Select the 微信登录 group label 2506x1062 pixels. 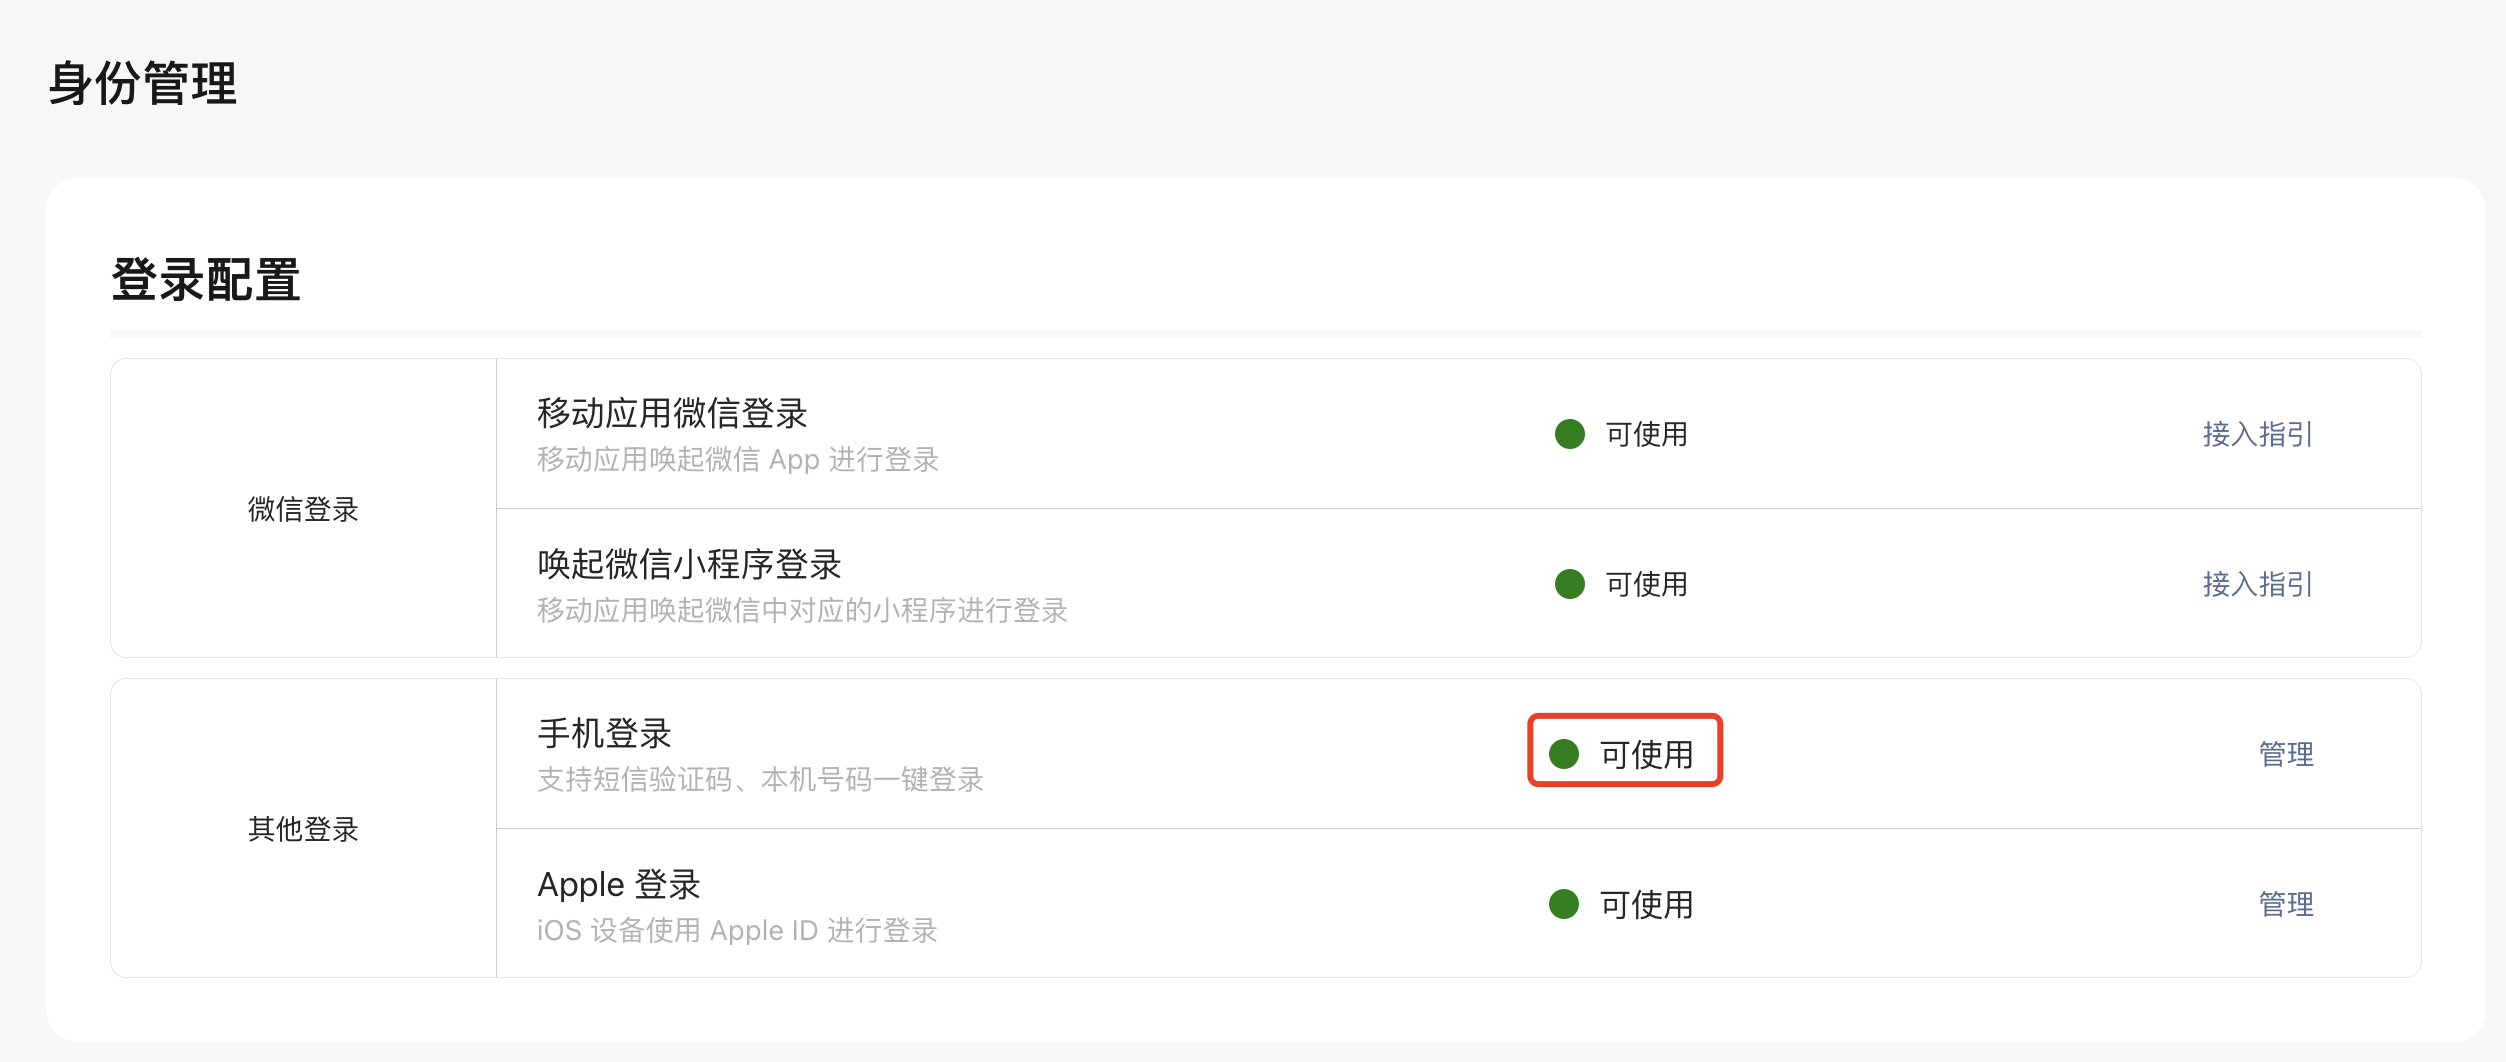303,509
